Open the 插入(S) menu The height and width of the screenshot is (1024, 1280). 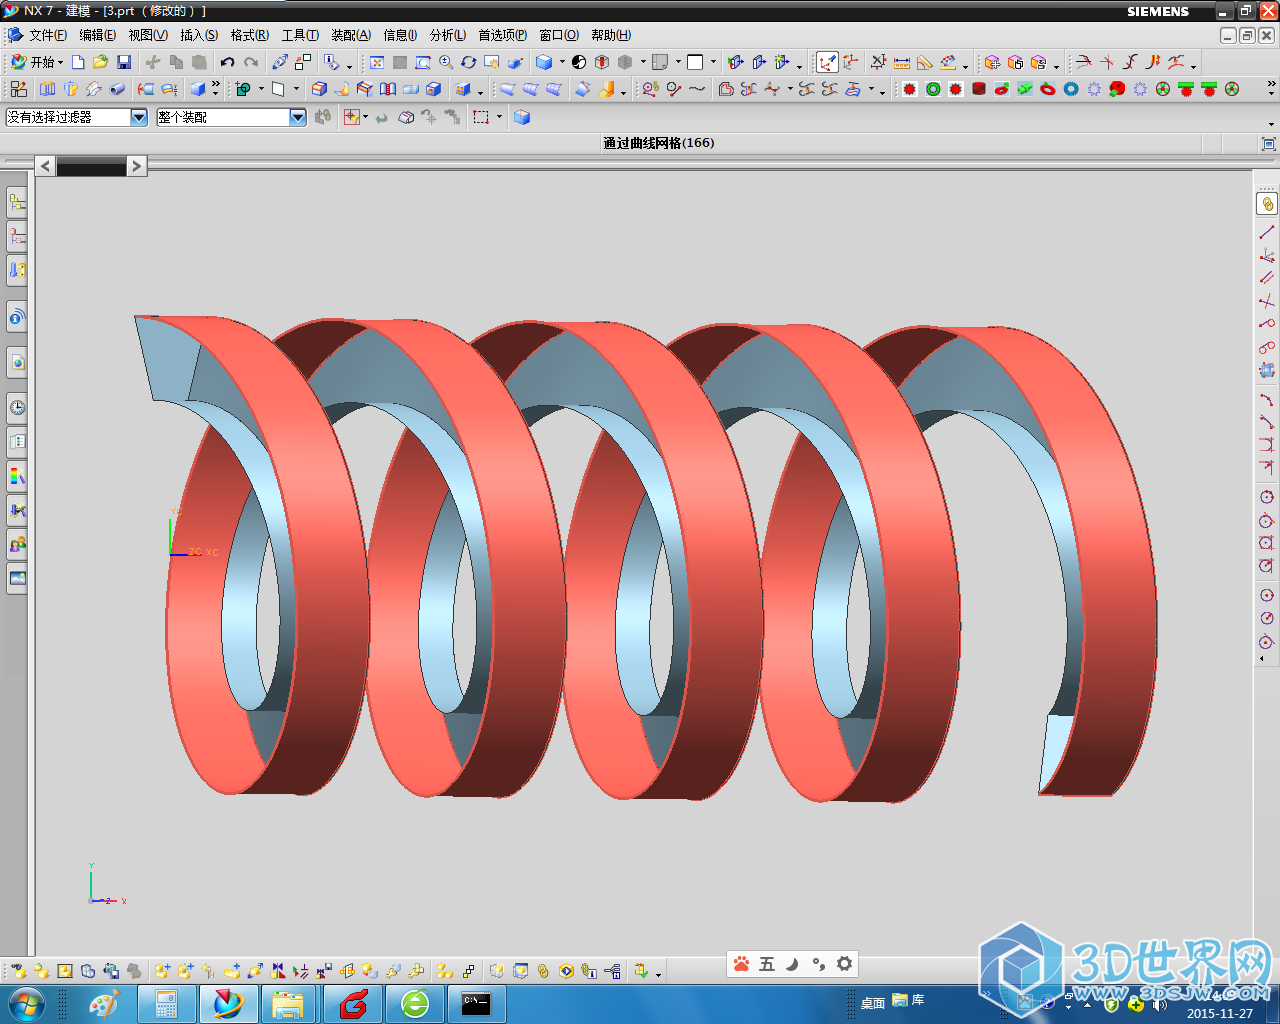199,35
